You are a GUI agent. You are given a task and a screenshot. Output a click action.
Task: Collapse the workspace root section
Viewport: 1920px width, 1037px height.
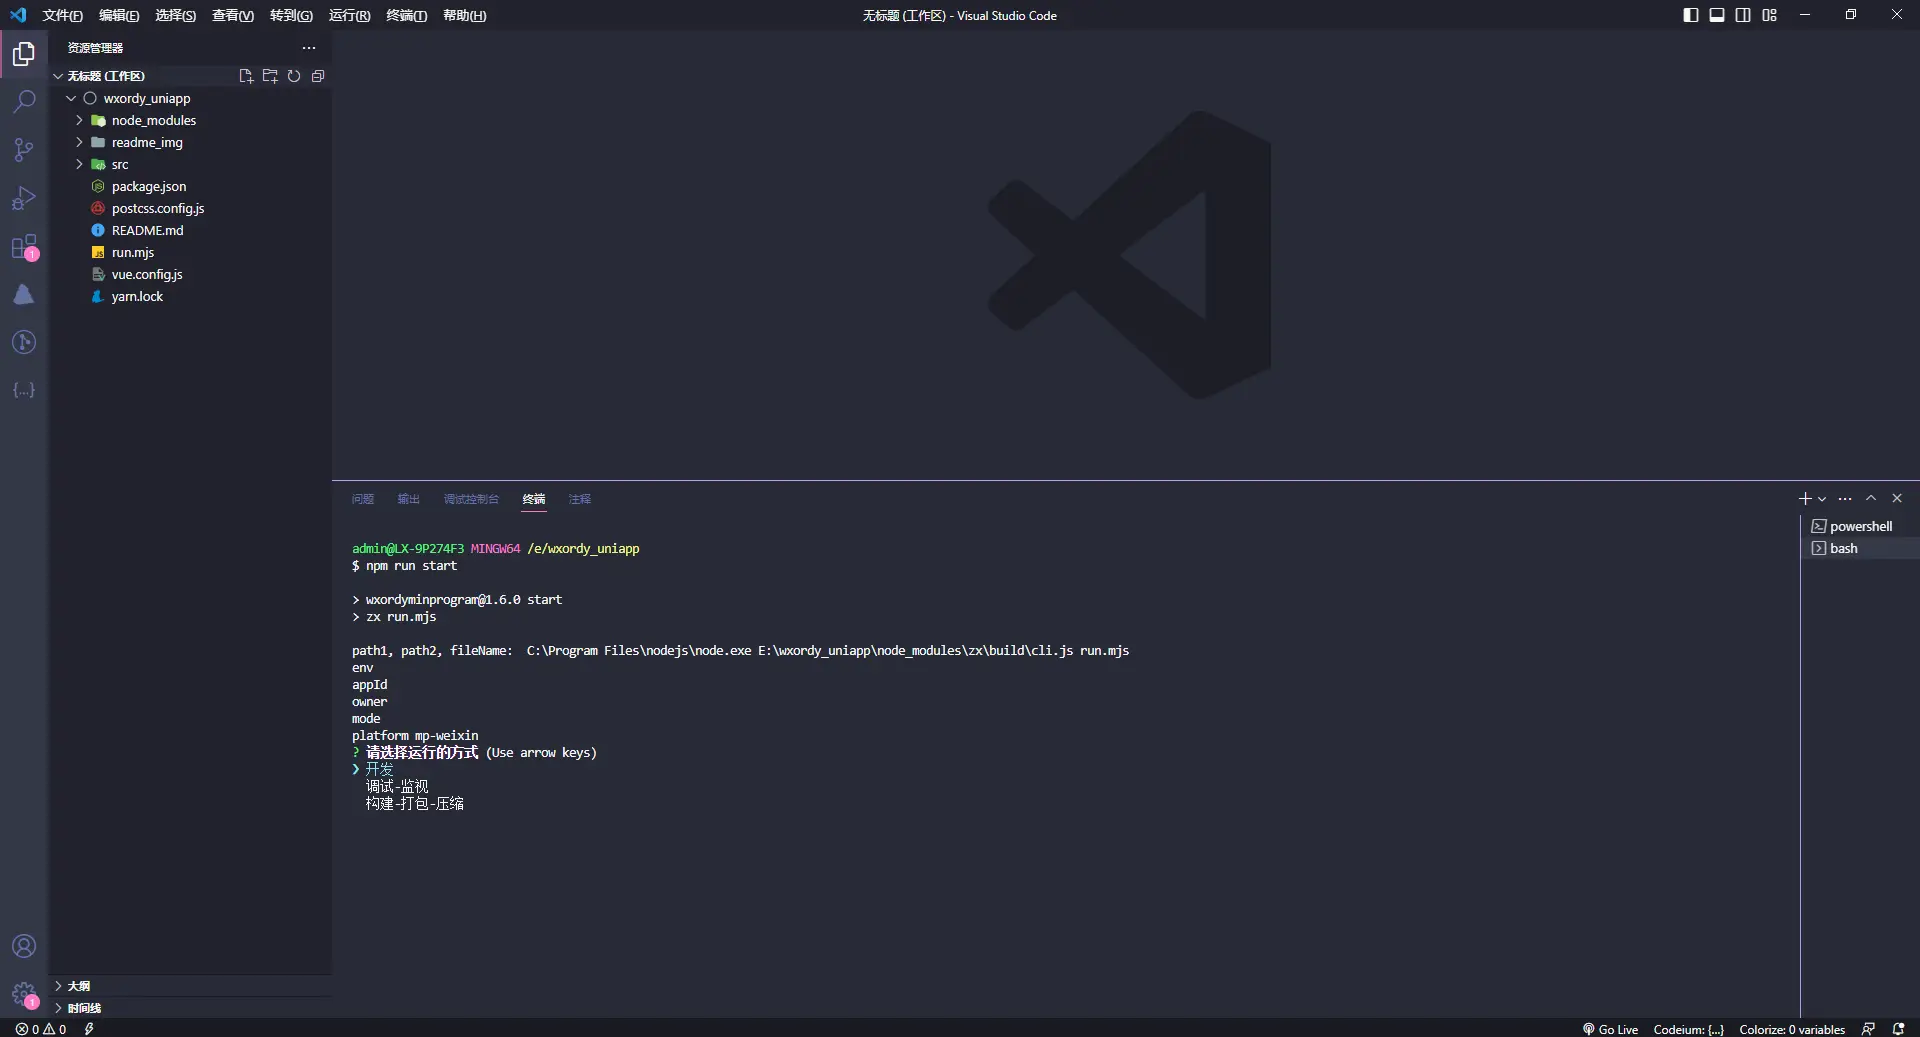pos(58,76)
